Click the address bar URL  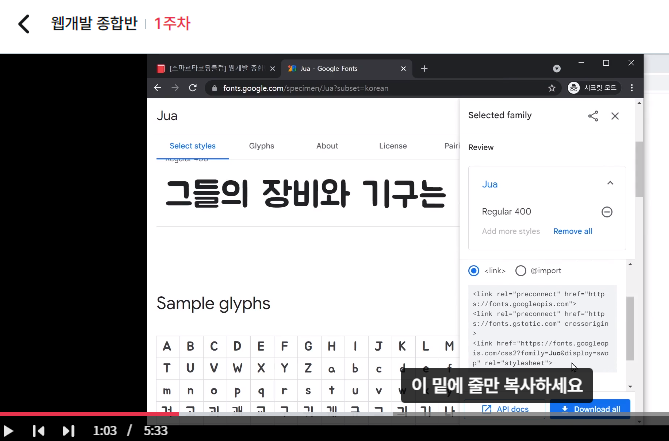(305, 88)
